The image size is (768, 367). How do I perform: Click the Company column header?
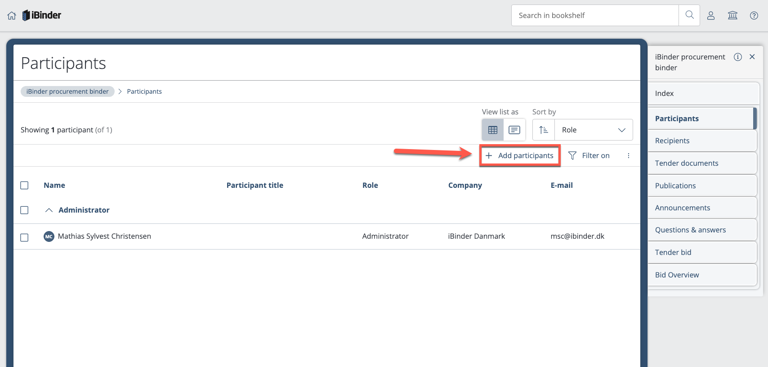(x=465, y=185)
